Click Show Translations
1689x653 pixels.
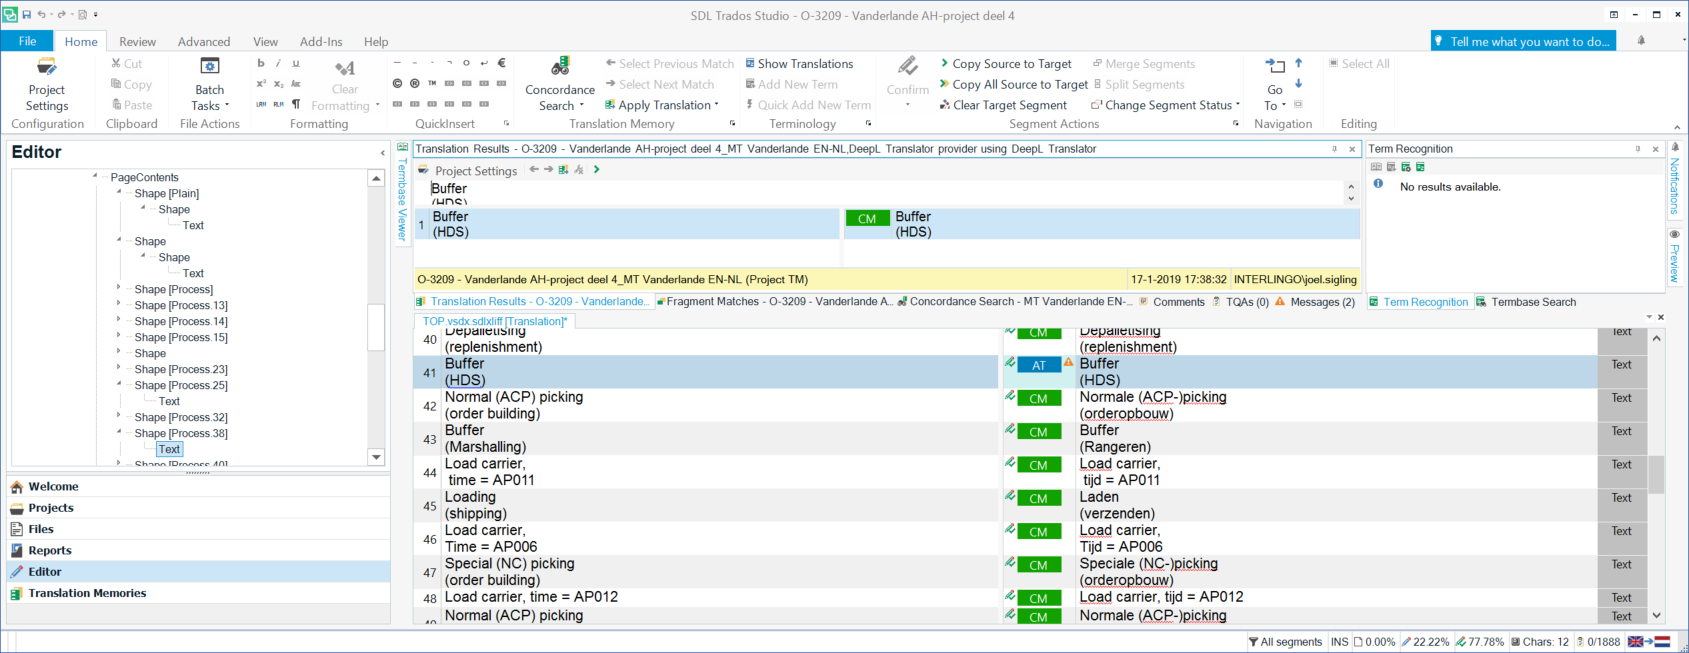point(799,63)
